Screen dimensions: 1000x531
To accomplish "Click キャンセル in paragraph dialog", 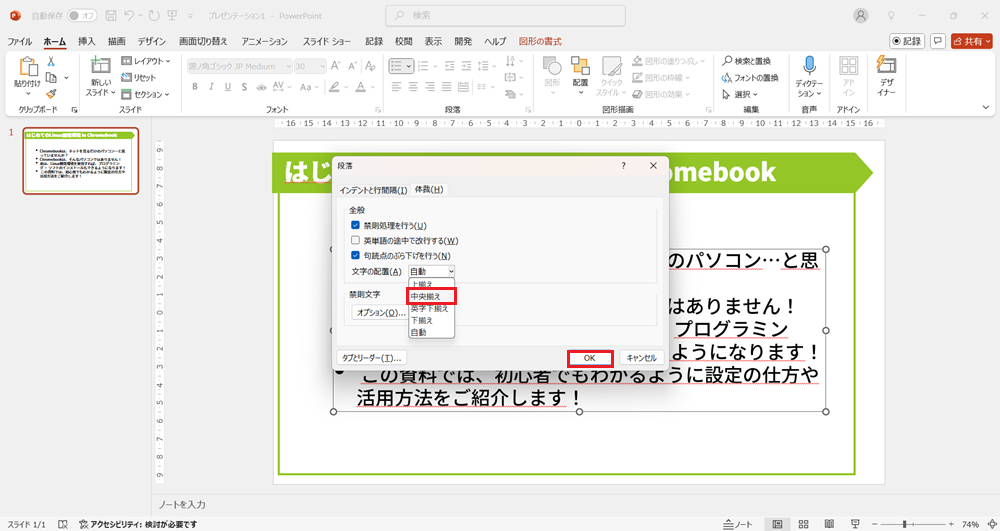I will 642,358.
